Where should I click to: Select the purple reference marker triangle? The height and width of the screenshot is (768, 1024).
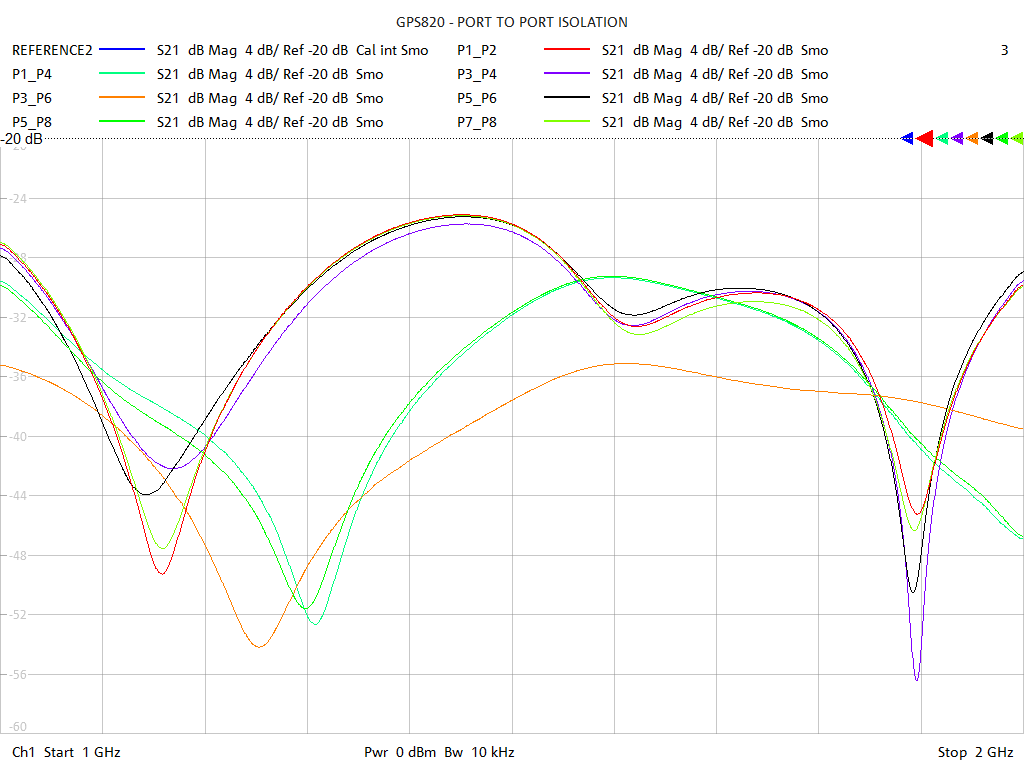click(957, 139)
